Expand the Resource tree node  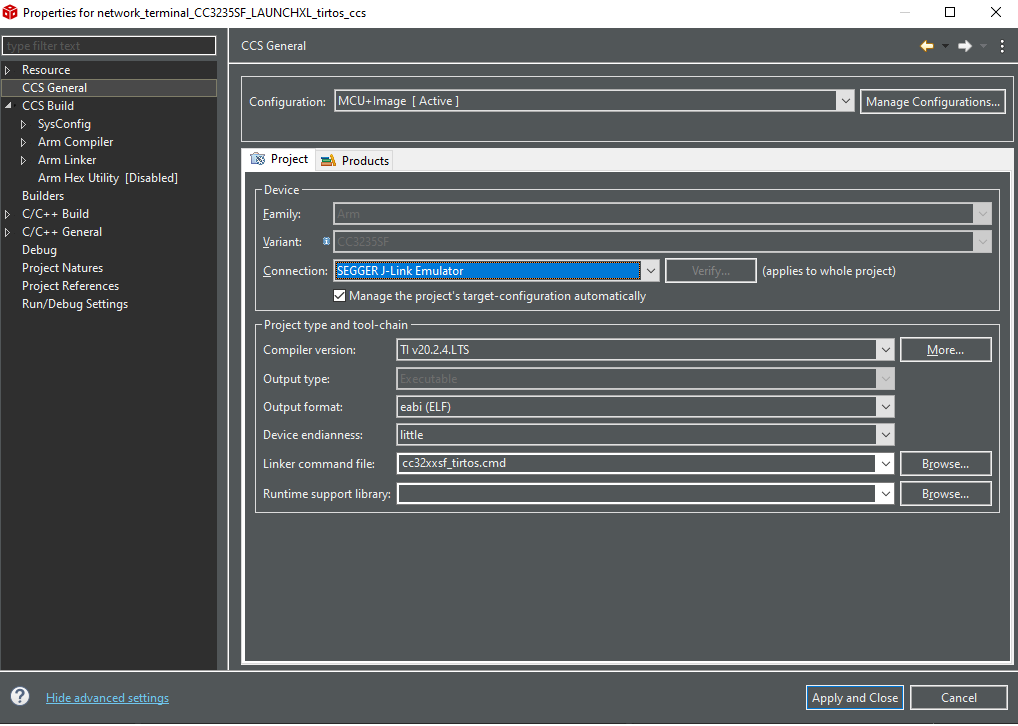(8, 69)
